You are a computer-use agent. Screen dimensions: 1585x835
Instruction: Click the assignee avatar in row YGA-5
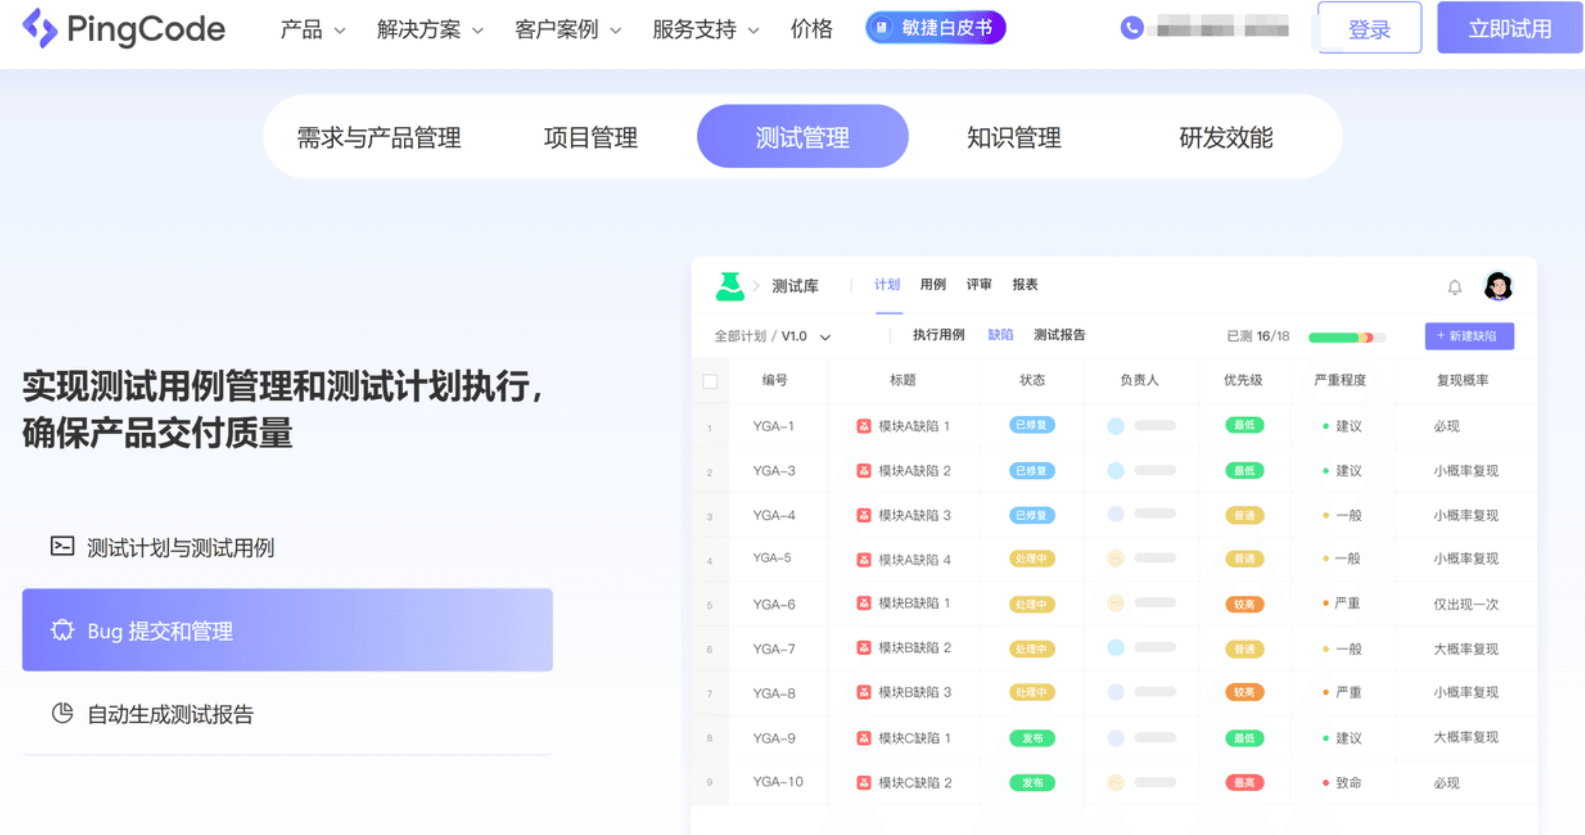pos(1116,558)
